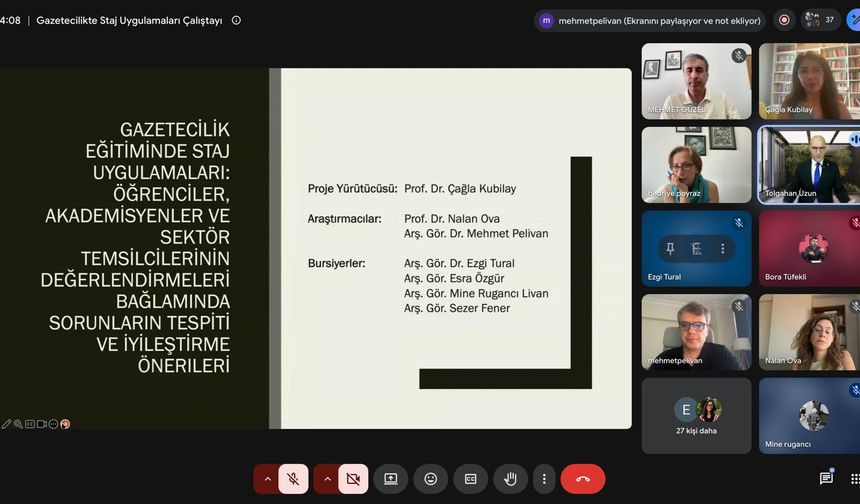This screenshot has height=504, width=860.
Task: Select bedriye poyraz's video tile
Action: pyautogui.click(x=697, y=165)
